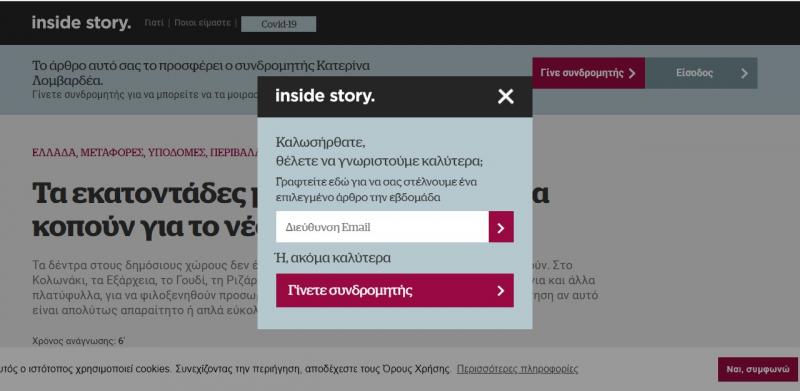Click the banner text Το άρθρο αυτό σας το προσφέρει

pos(201,73)
